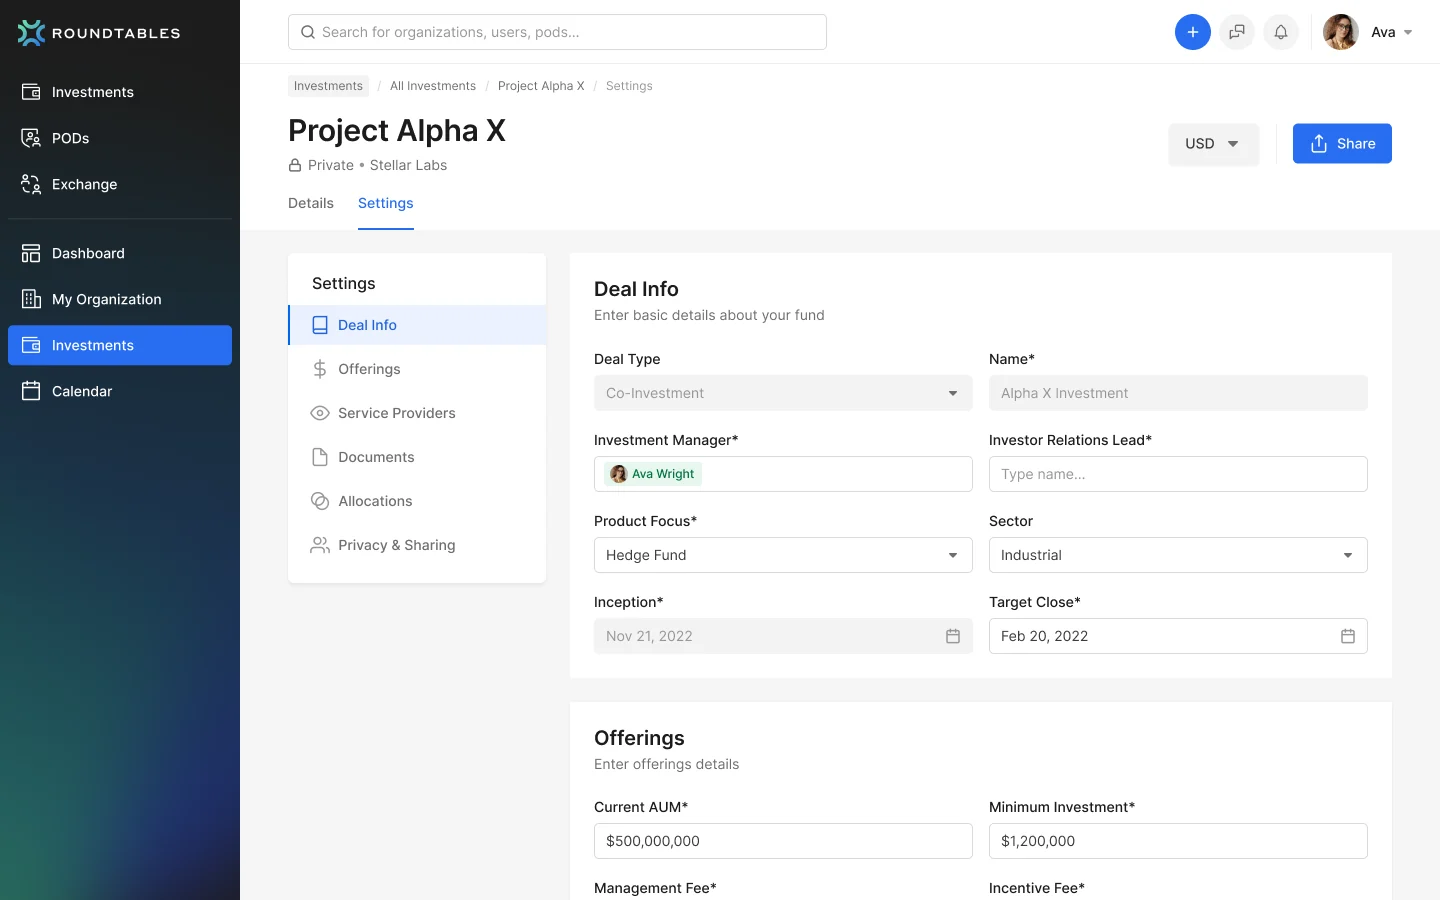
Task: Click the Share button
Action: tap(1342, 144)
